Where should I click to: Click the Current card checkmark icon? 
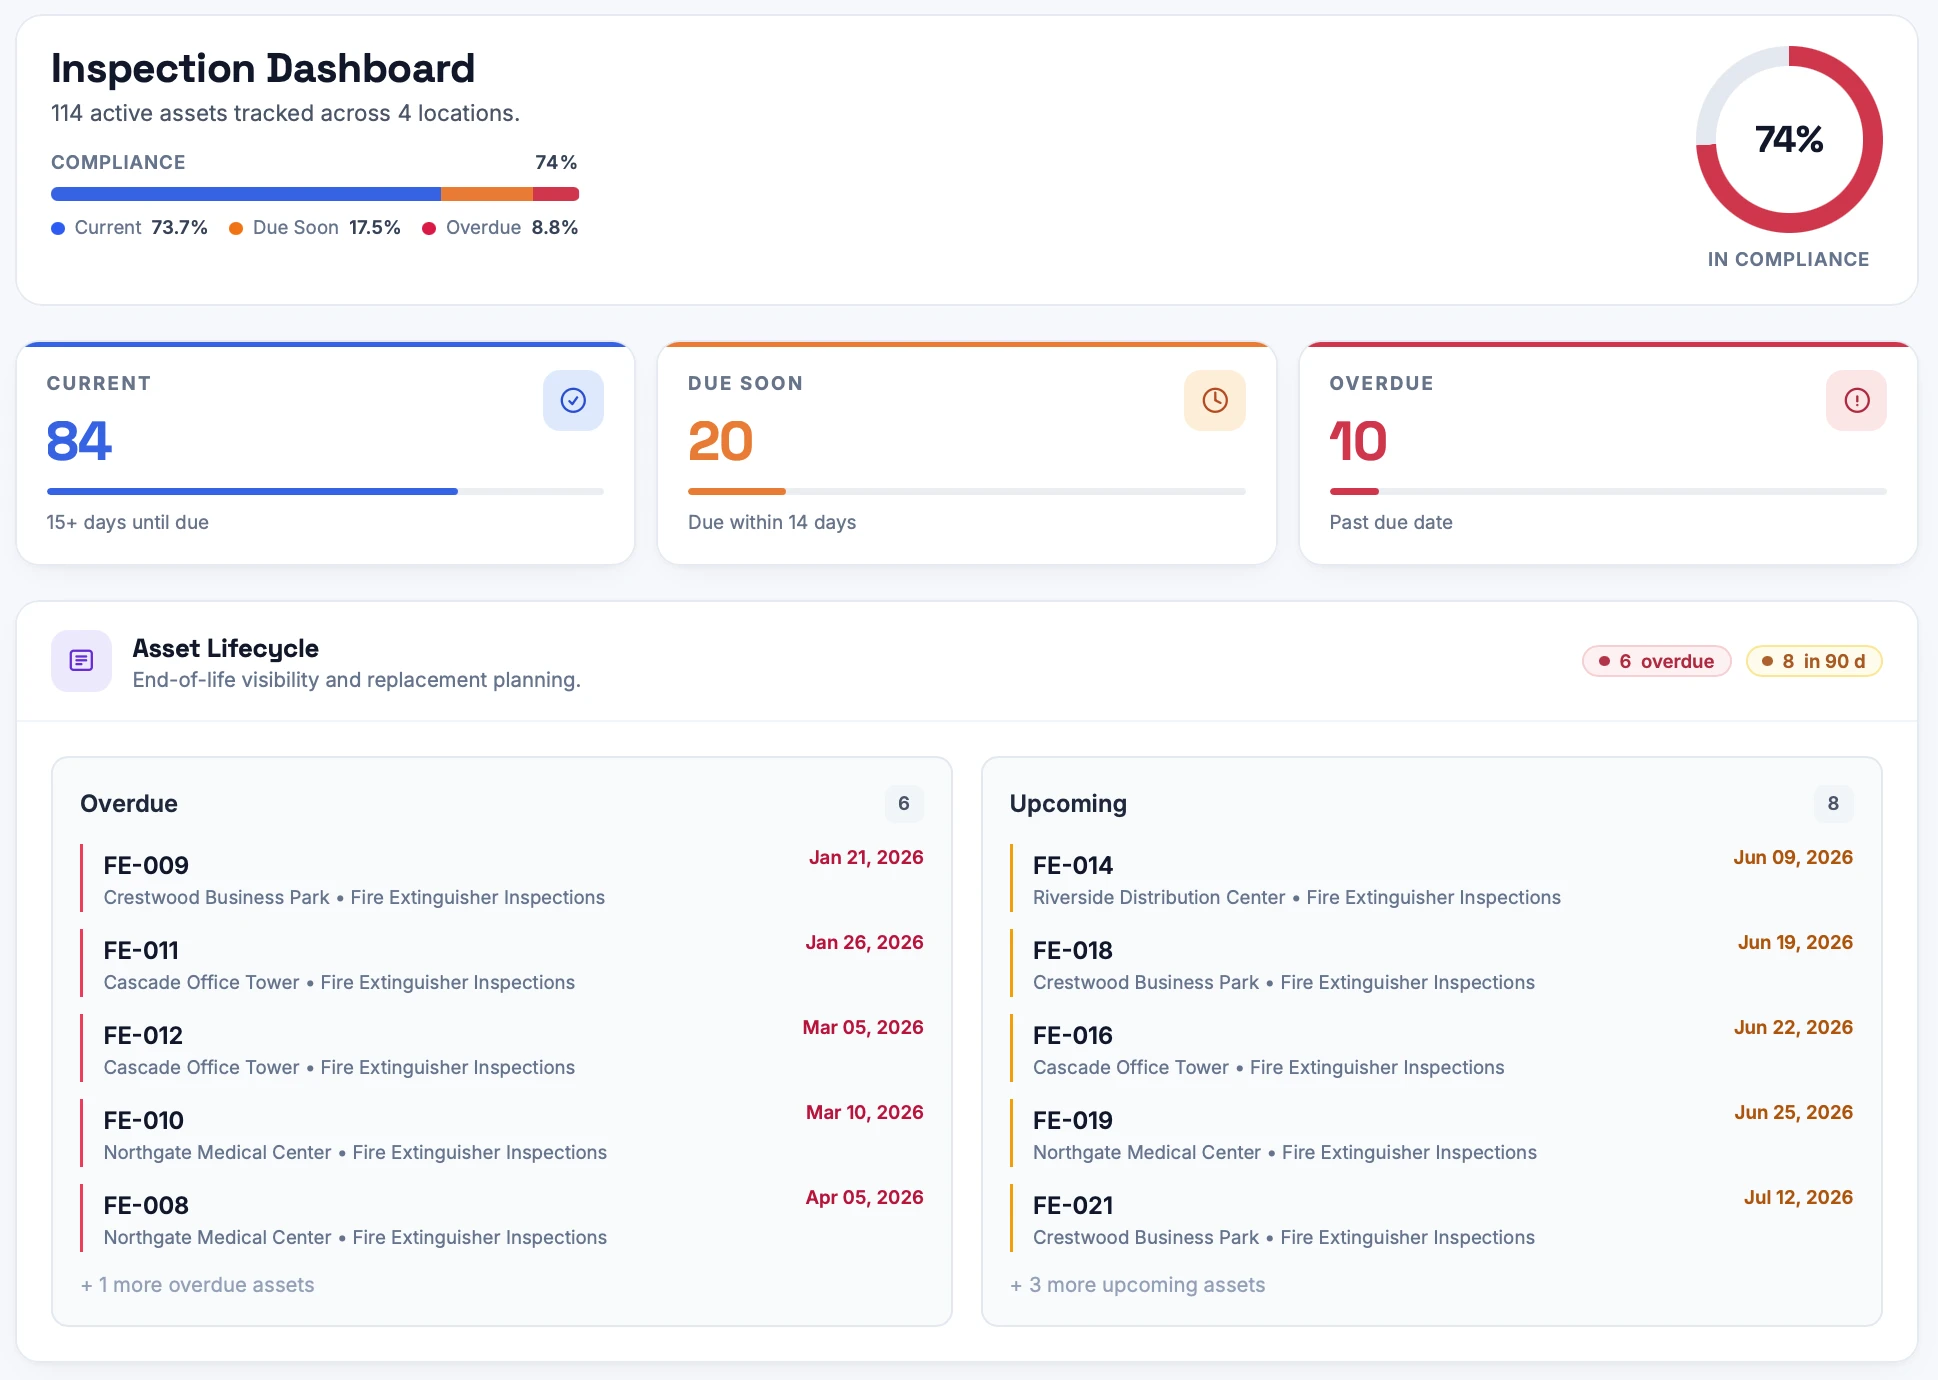click(573, 401)
